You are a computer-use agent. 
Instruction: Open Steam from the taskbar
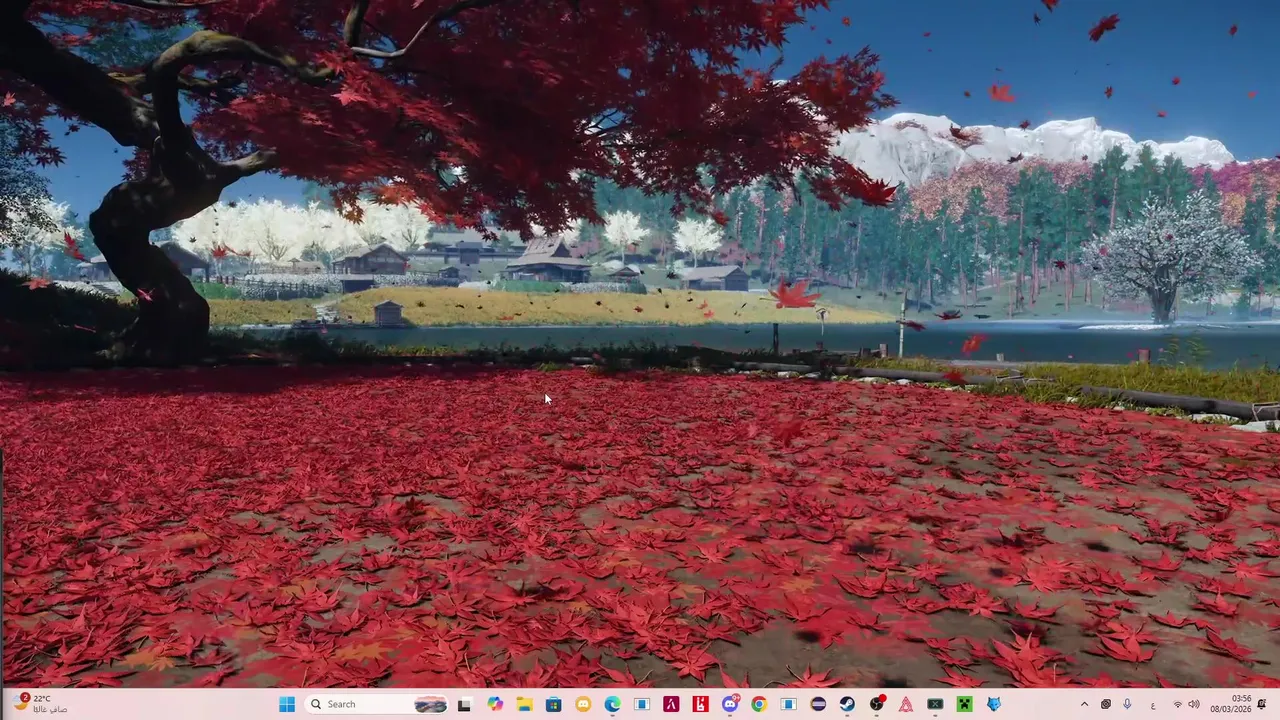tap(846, 704)
